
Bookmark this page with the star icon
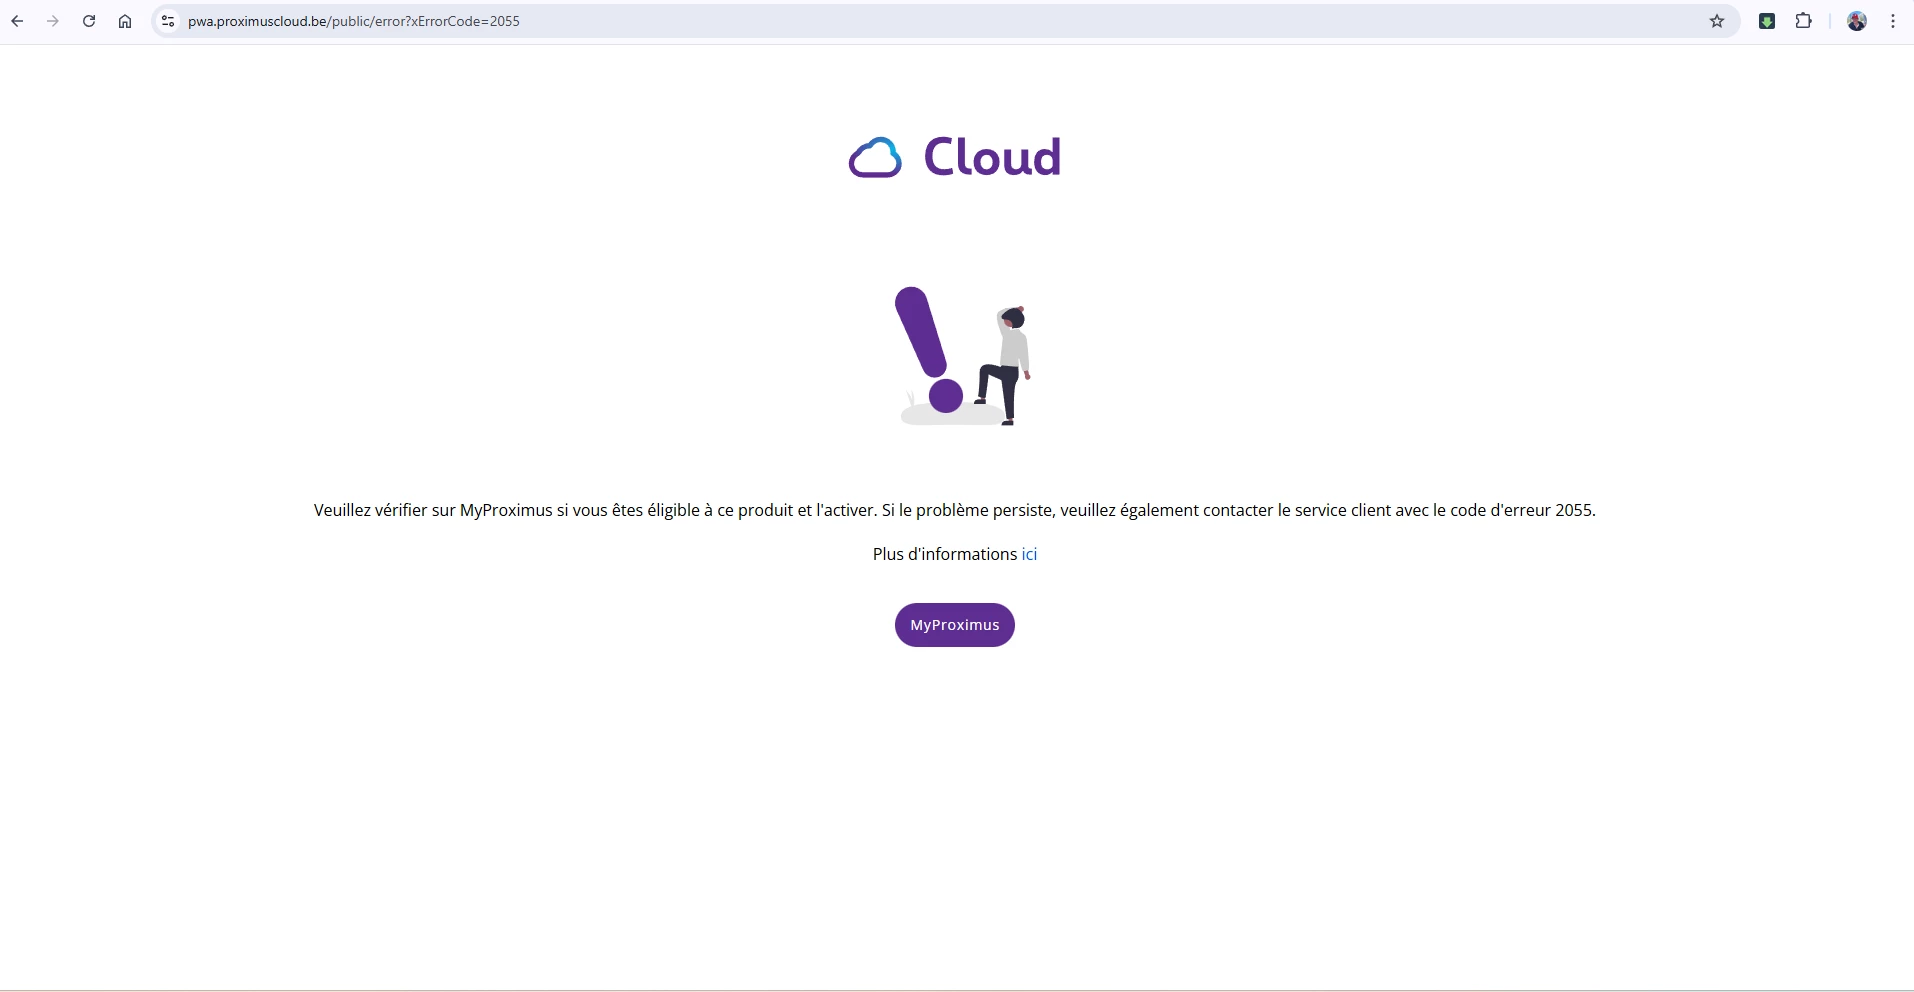click(1717, 21)
